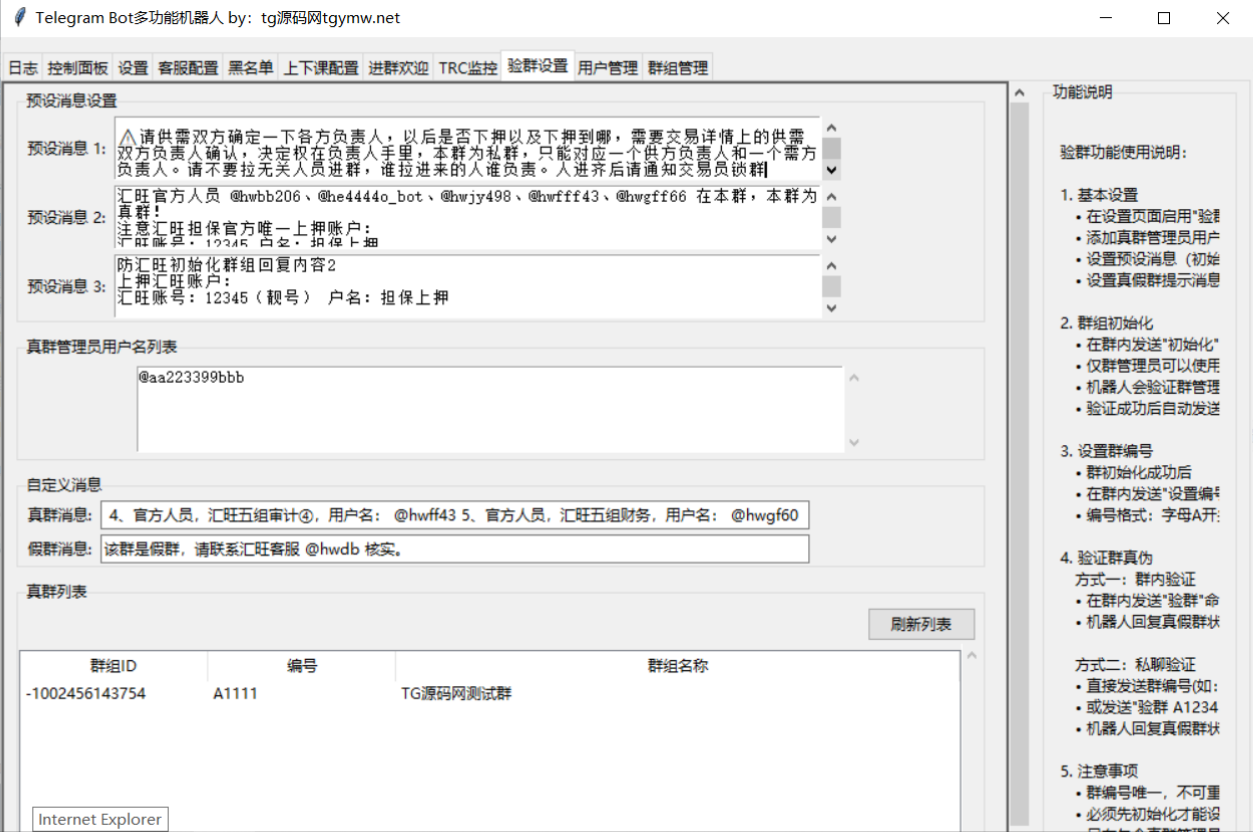Go to the 黑名单 tab
Image resolution: width=1253 pixels, height=832 pixels.
(250, 68)
